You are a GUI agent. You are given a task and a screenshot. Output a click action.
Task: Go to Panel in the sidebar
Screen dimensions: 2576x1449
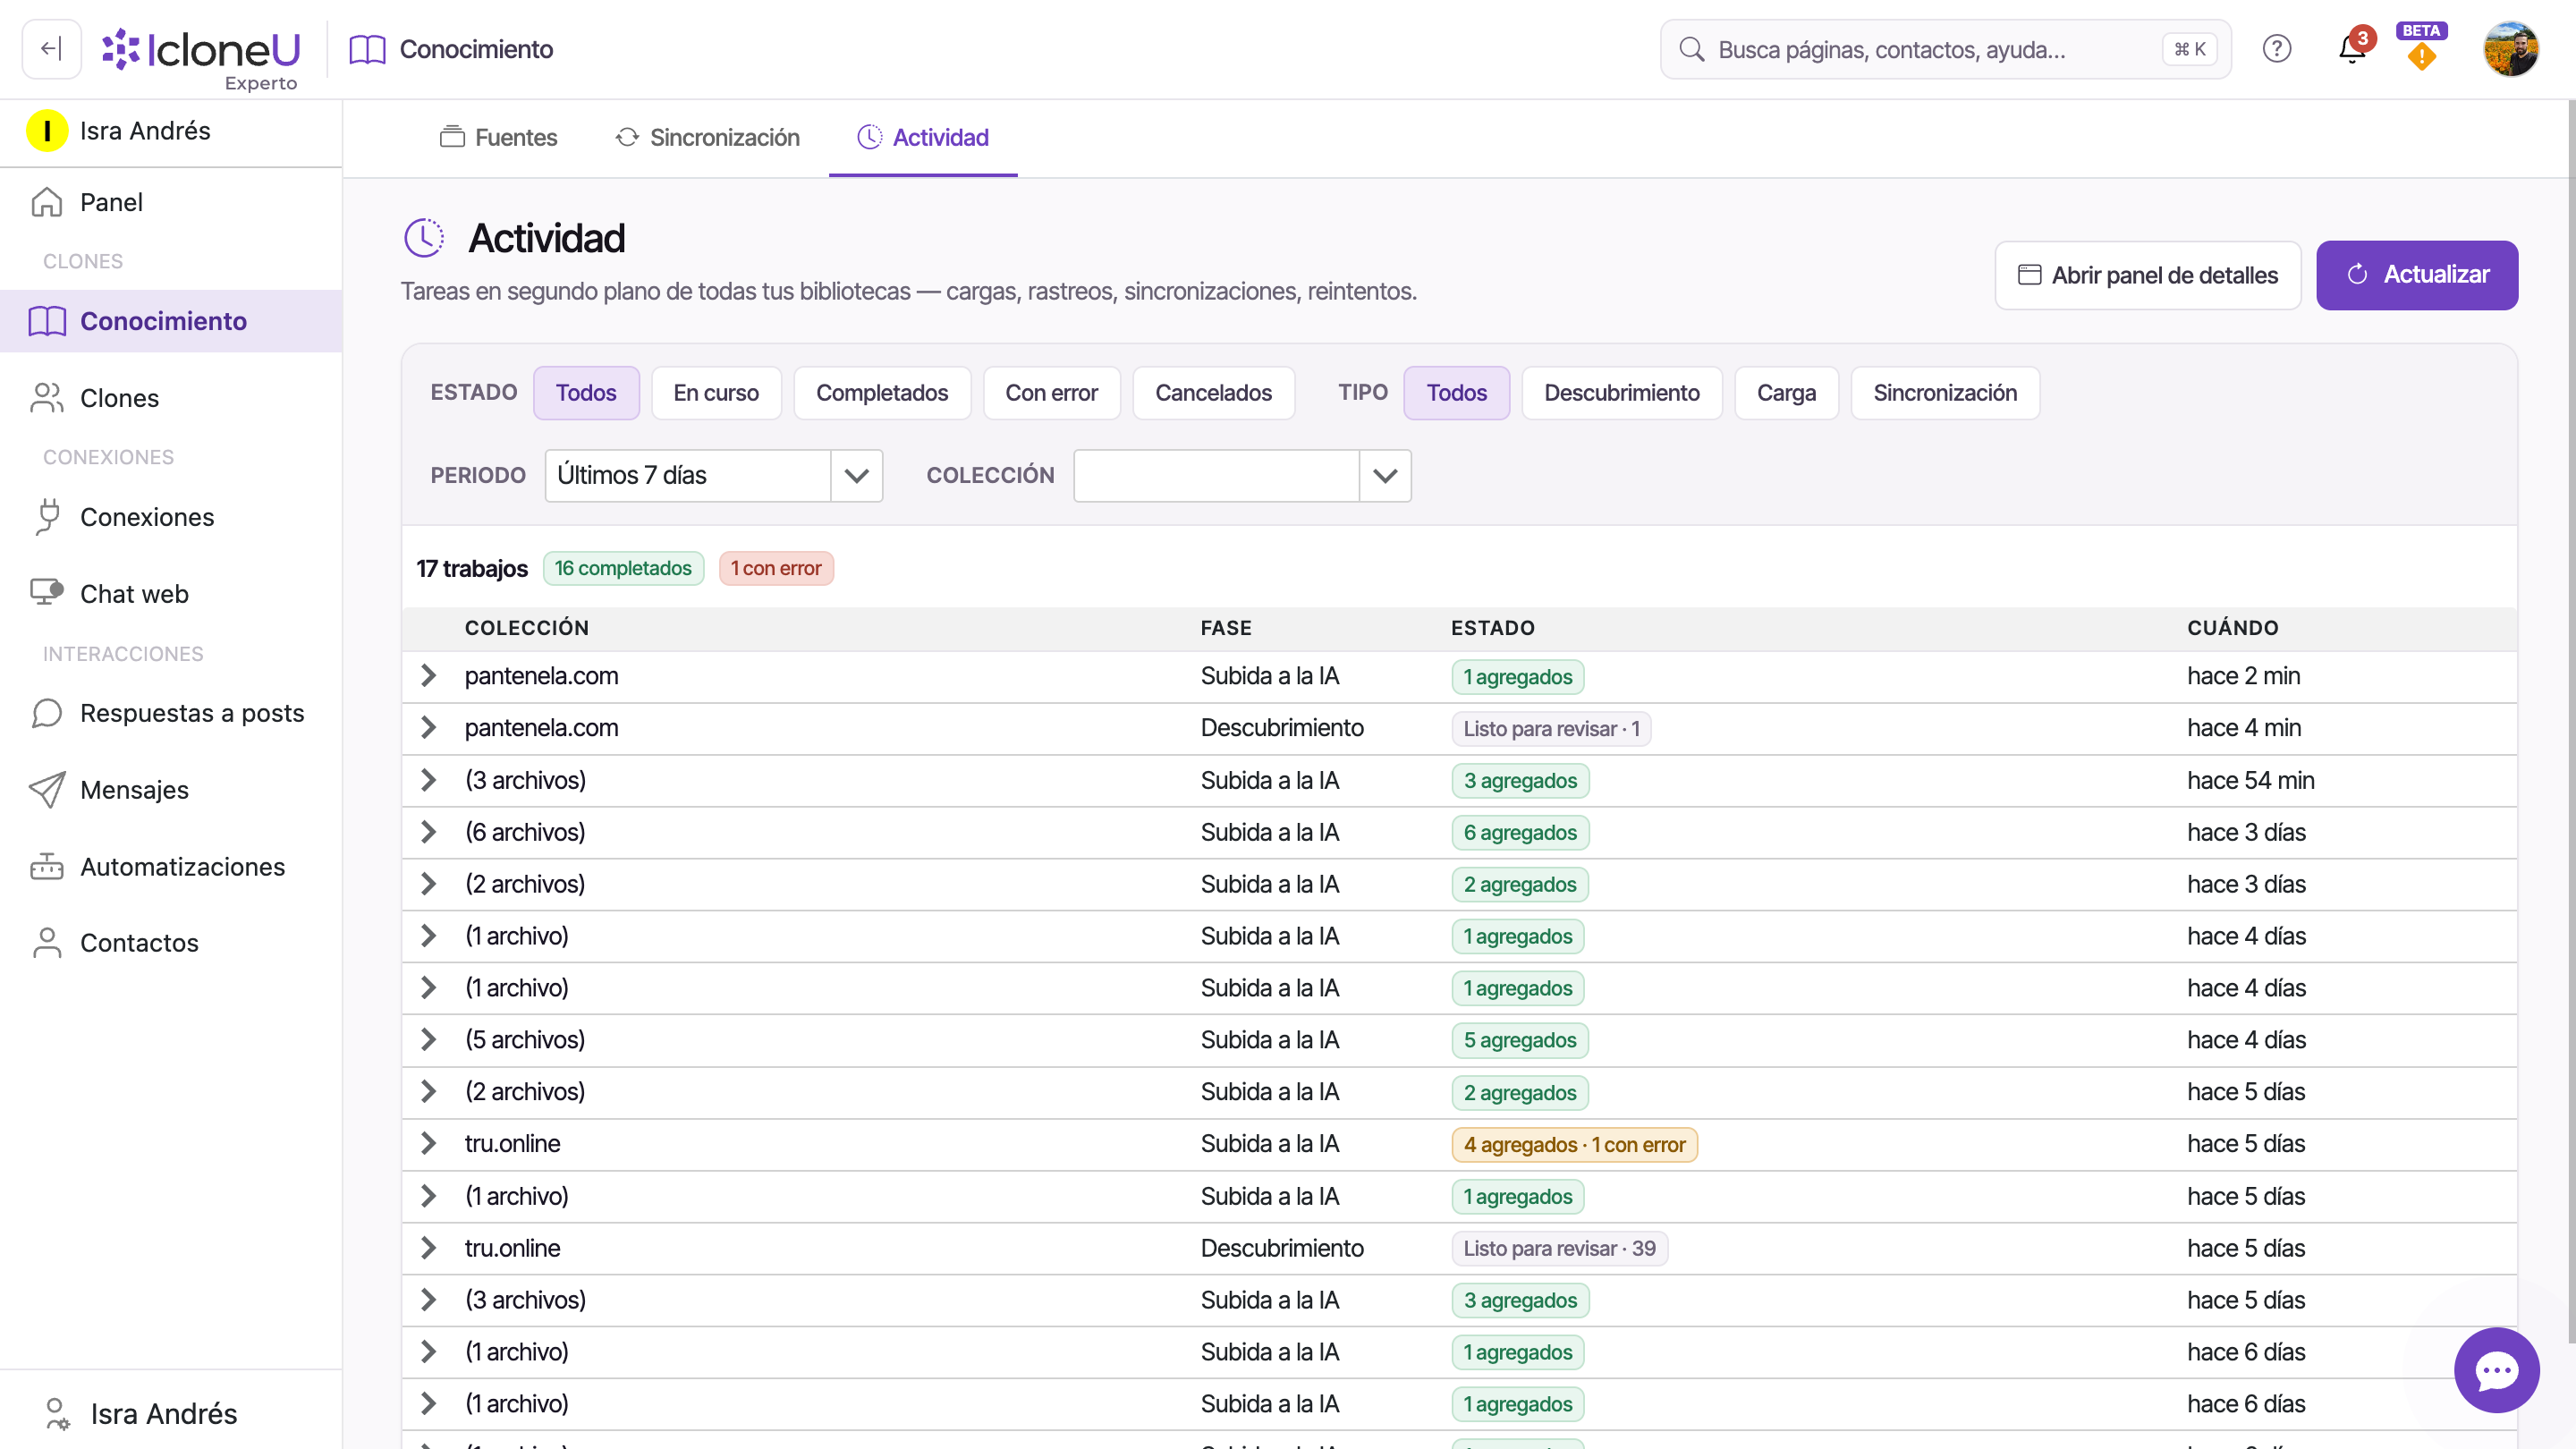coord(171,203)
